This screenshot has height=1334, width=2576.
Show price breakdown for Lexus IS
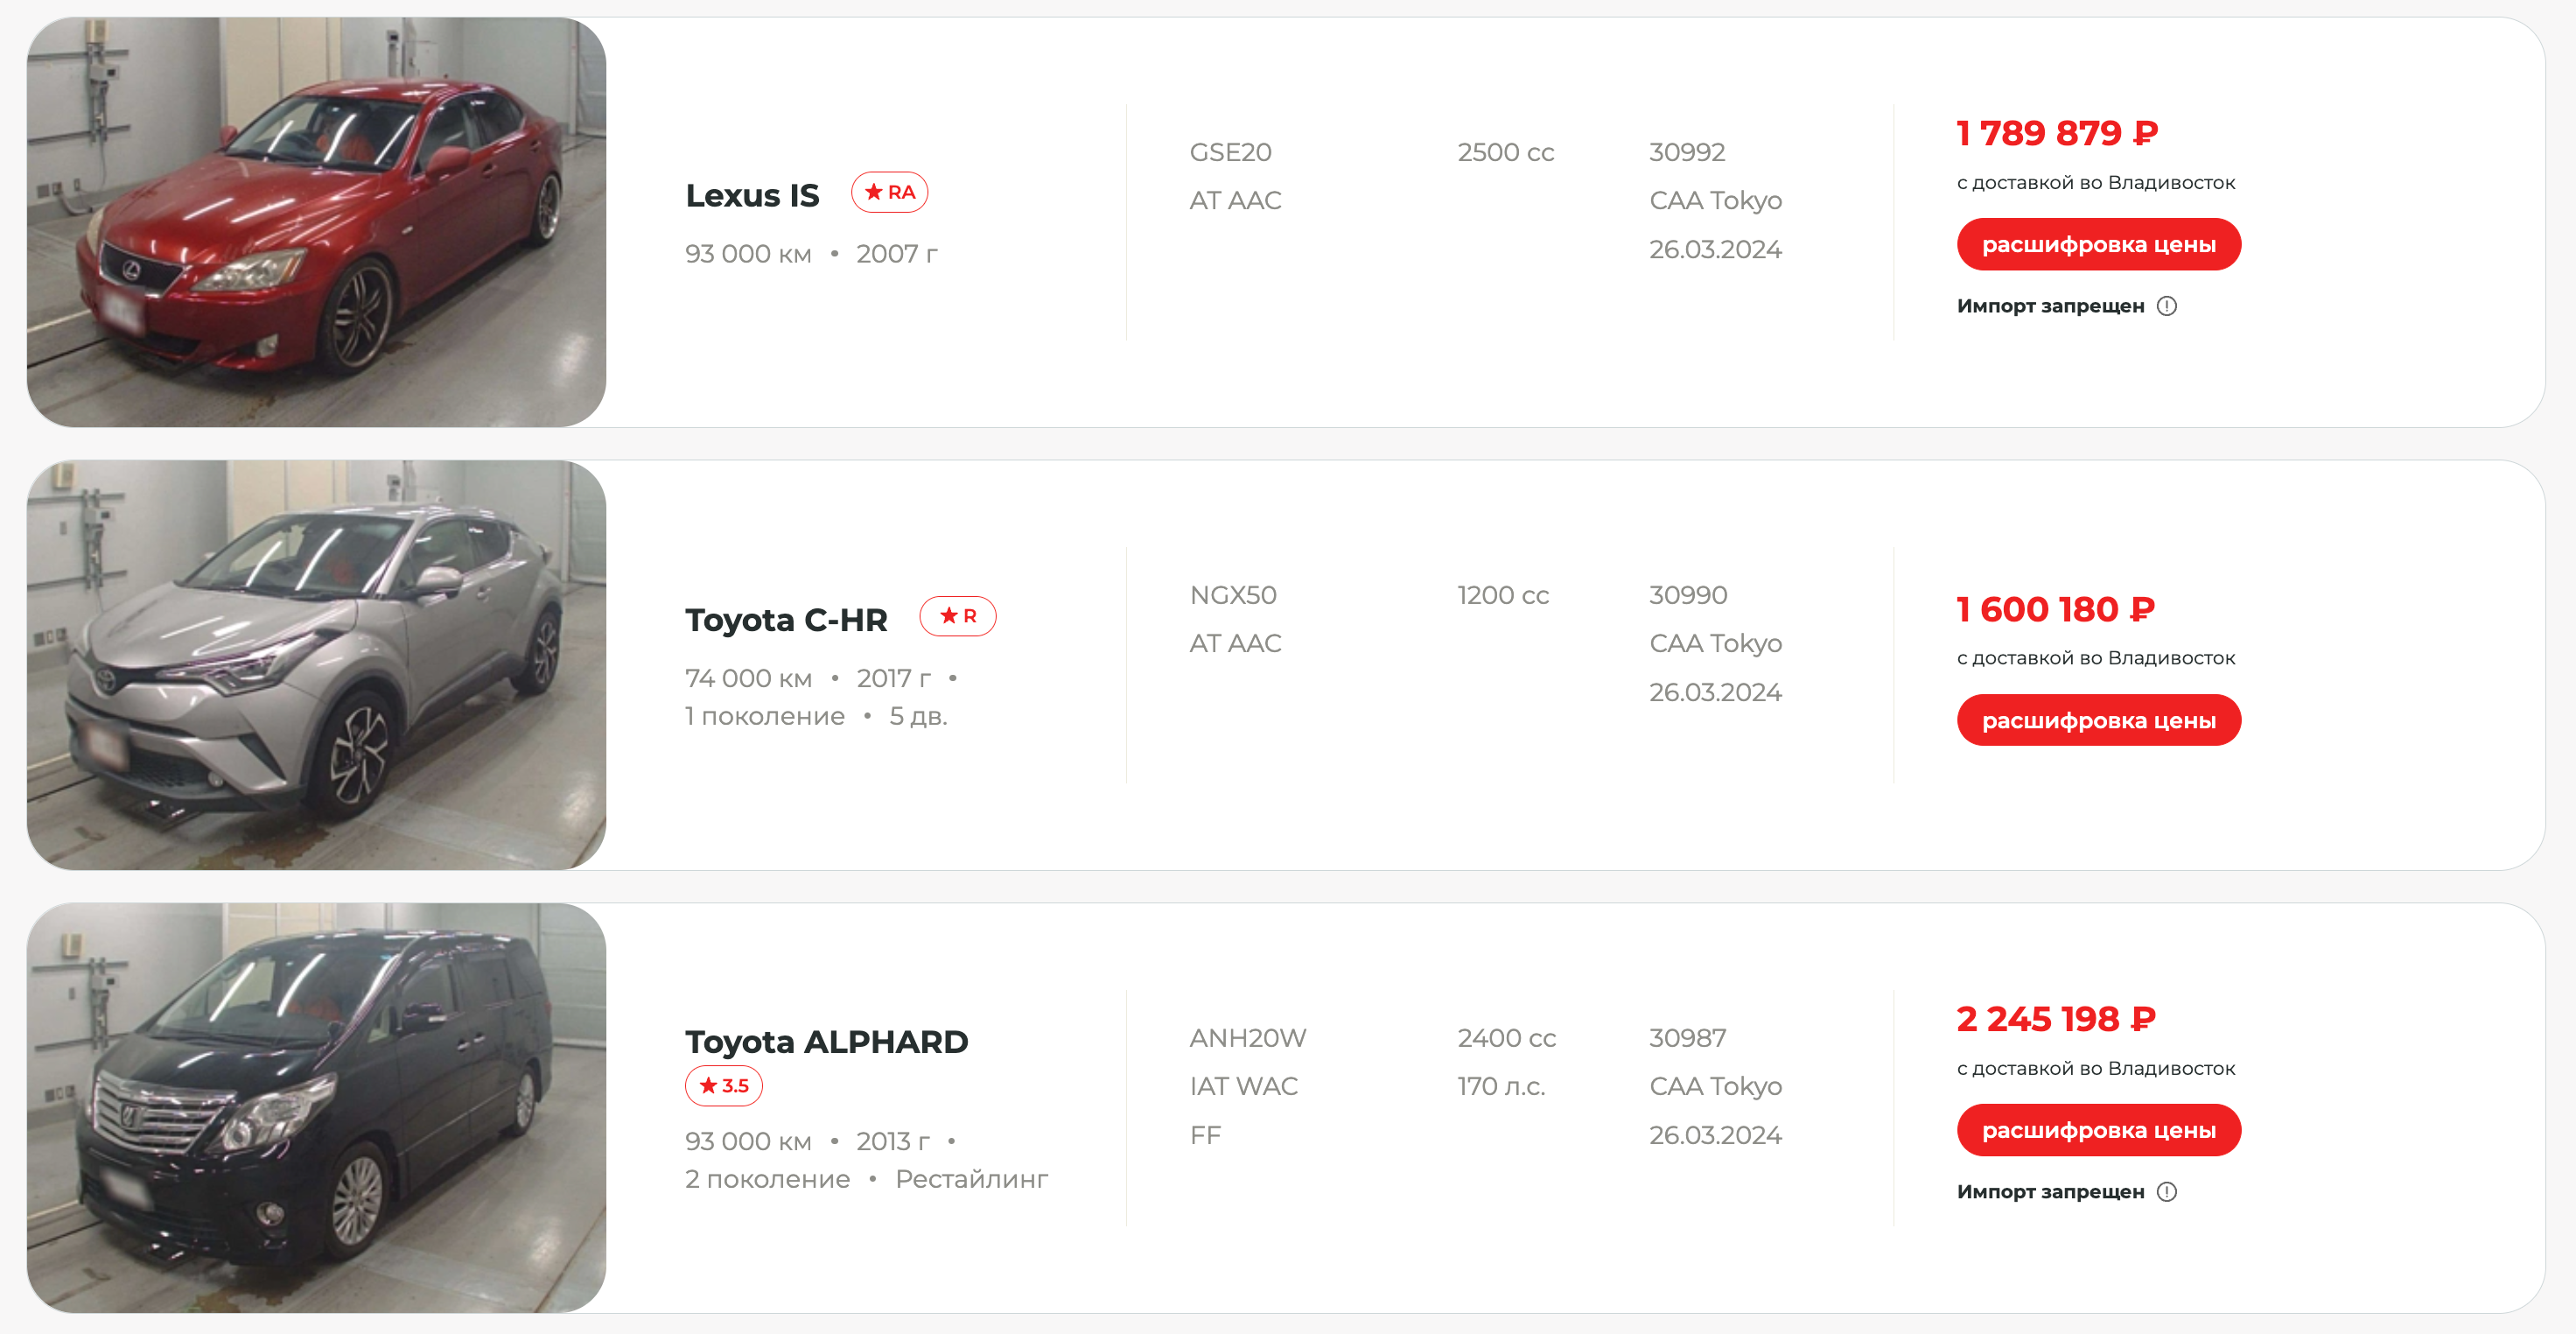2098,245
